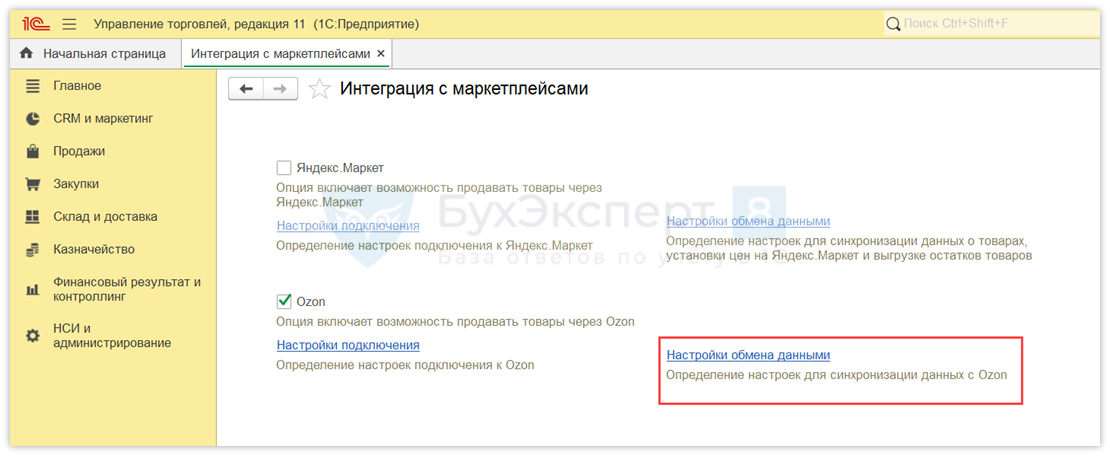Go forward with the right arrow button
1110x456 pixels.
coord(280,89)
